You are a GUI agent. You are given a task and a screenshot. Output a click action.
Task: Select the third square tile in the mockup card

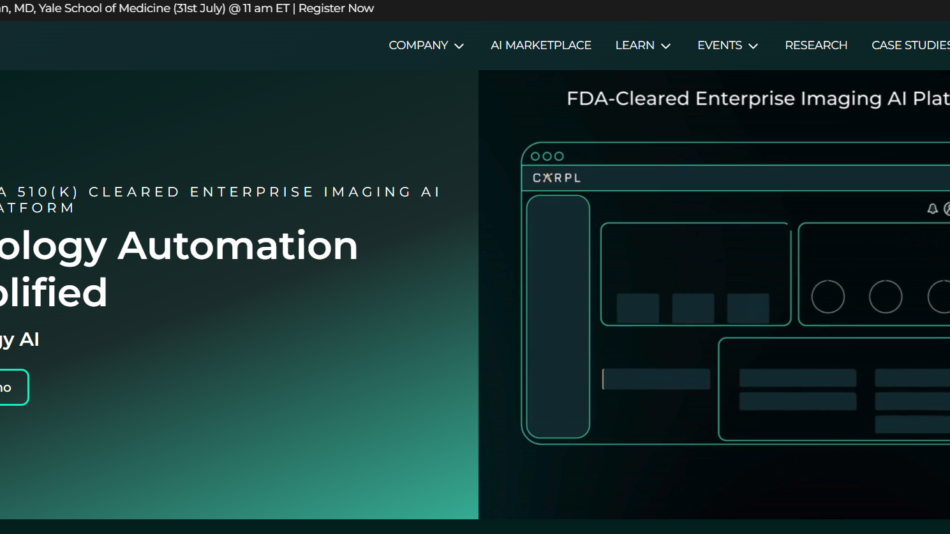click(x=747, y=308)
